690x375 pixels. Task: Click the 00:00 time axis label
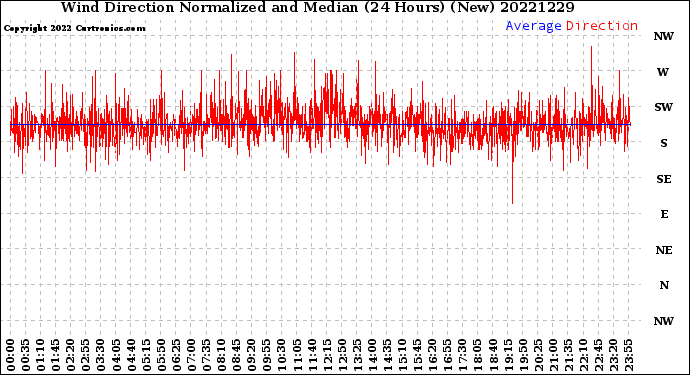[11, 355]
